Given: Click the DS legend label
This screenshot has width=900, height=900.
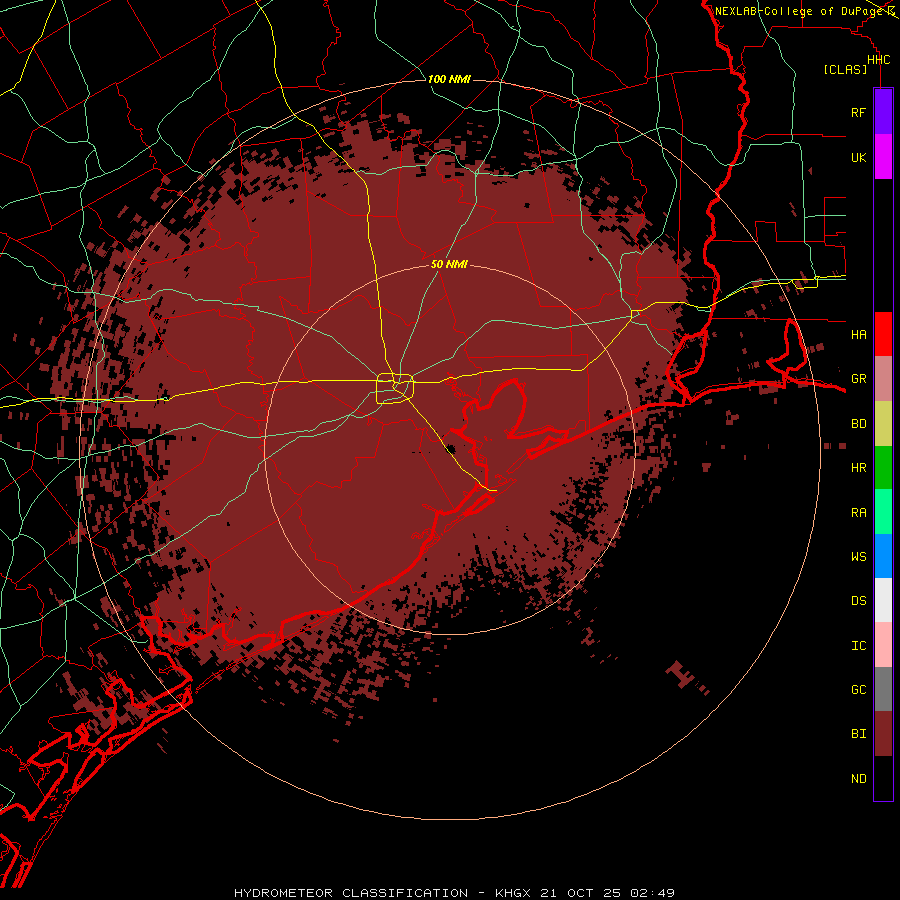Looking at the screenshot, I should point(858,601).
